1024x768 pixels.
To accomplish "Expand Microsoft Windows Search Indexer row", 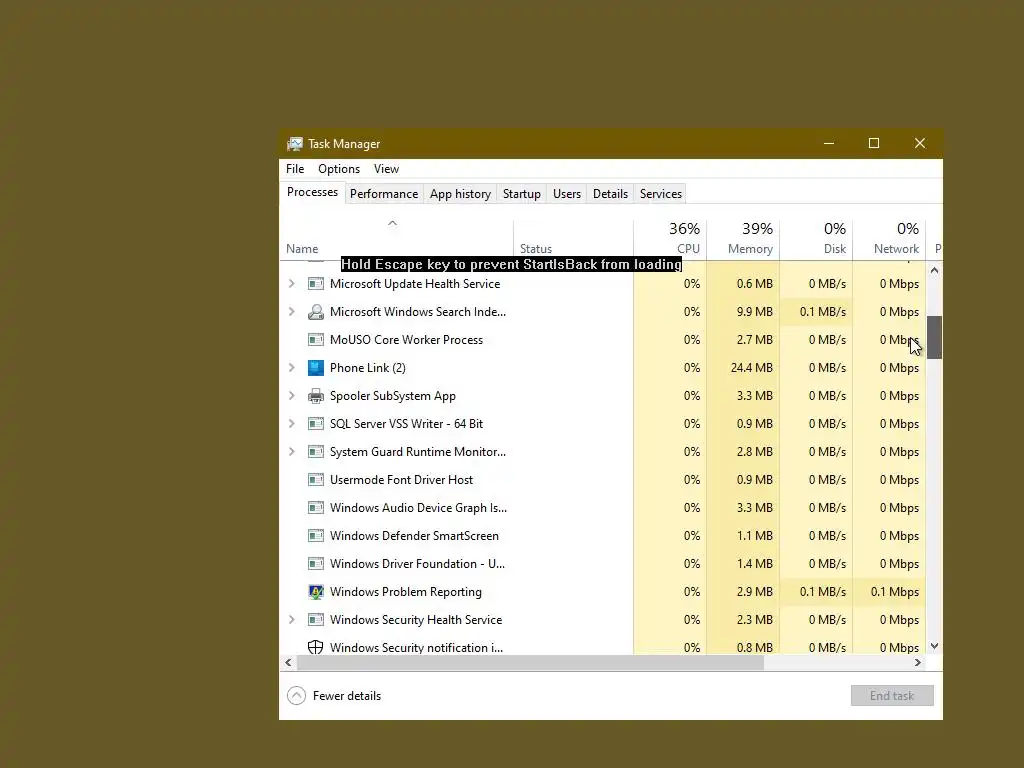I will 291,312.
